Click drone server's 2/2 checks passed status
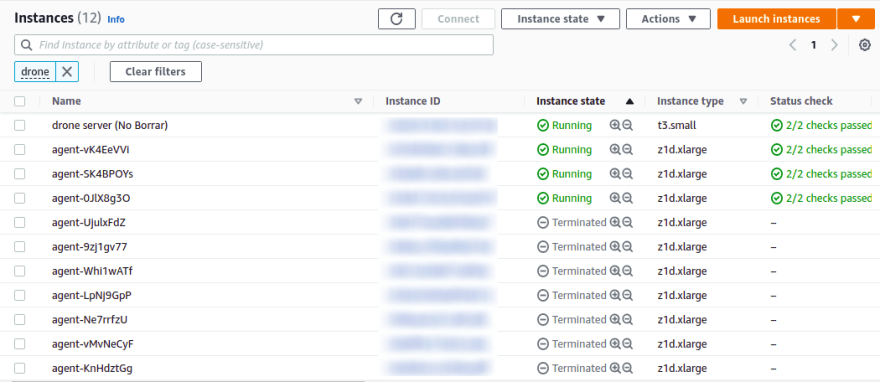Image resolution: width=880 pixels, height=382 pixels. tap(821, 126)
